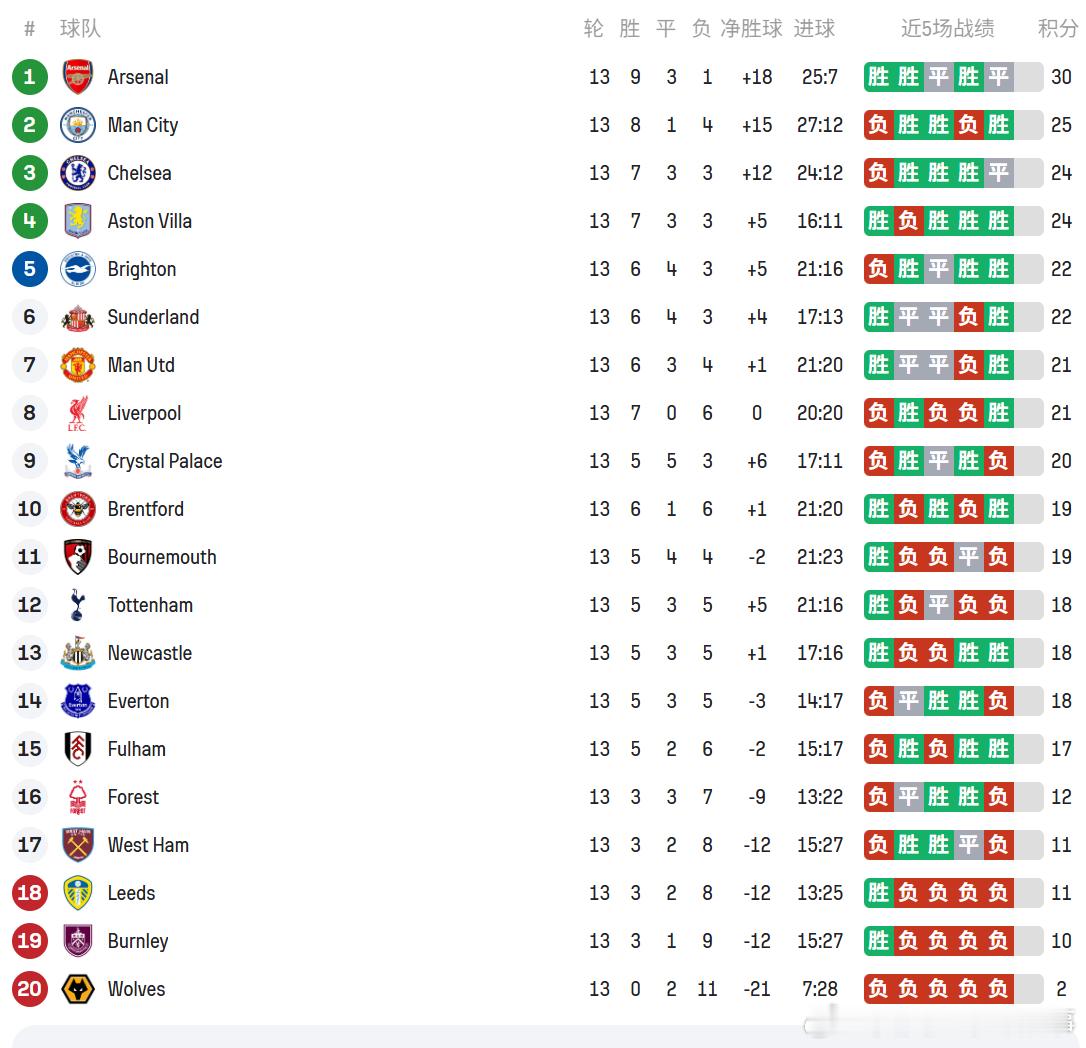Click the Man City club badge
This screenshot has width=1086, height=1048.
pyautogui.click(x=78, y=125)
